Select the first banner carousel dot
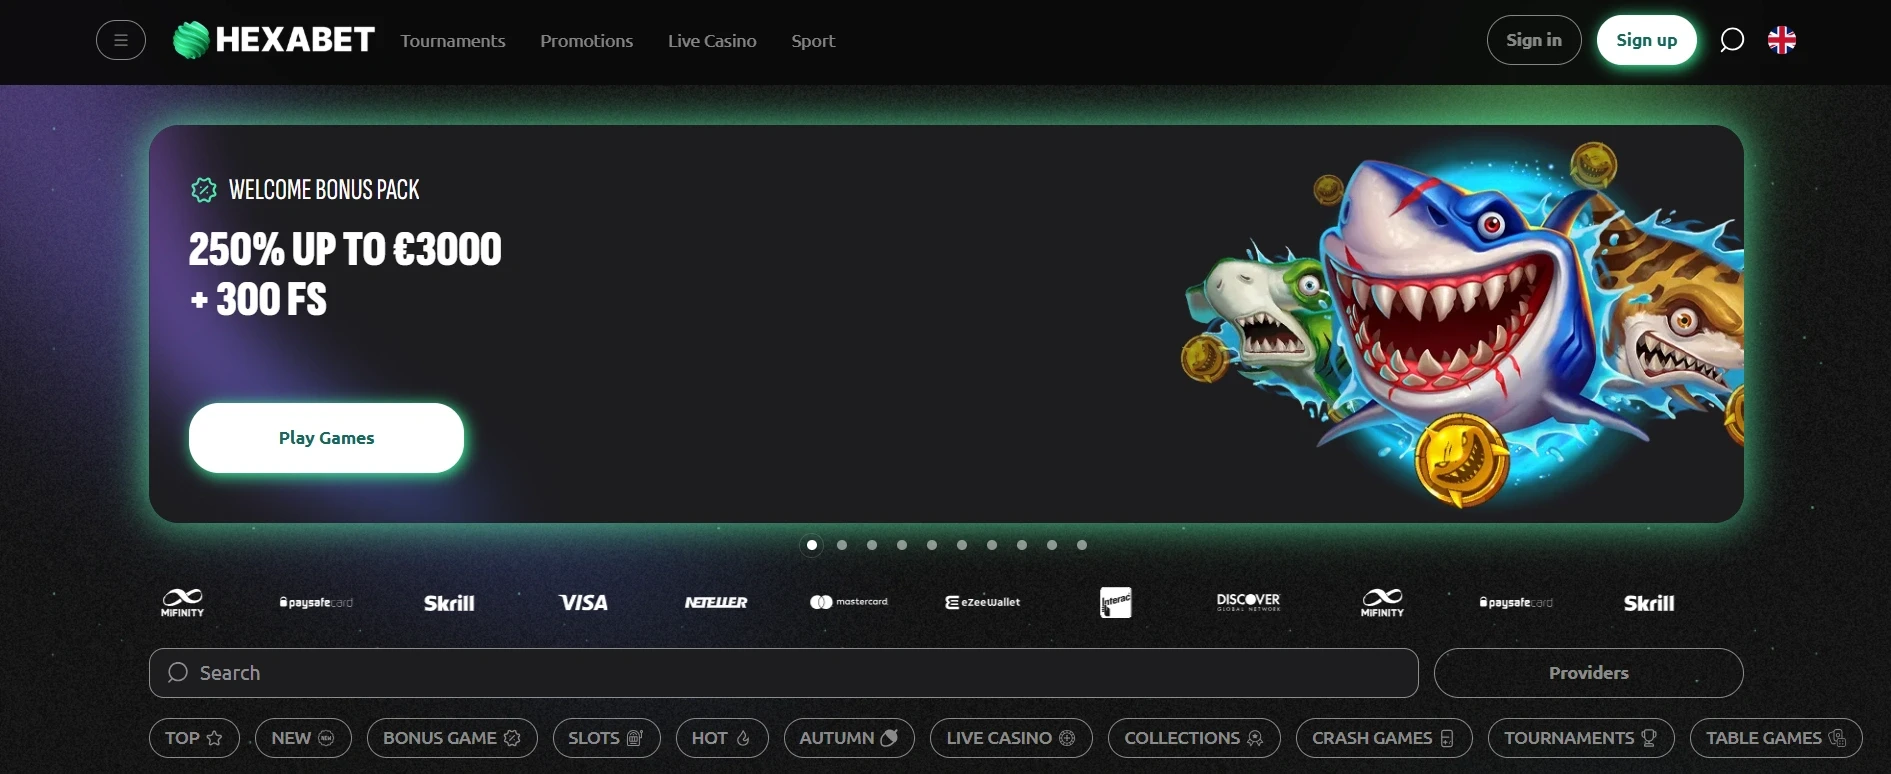1891x774 pixels. pos(812,545)
